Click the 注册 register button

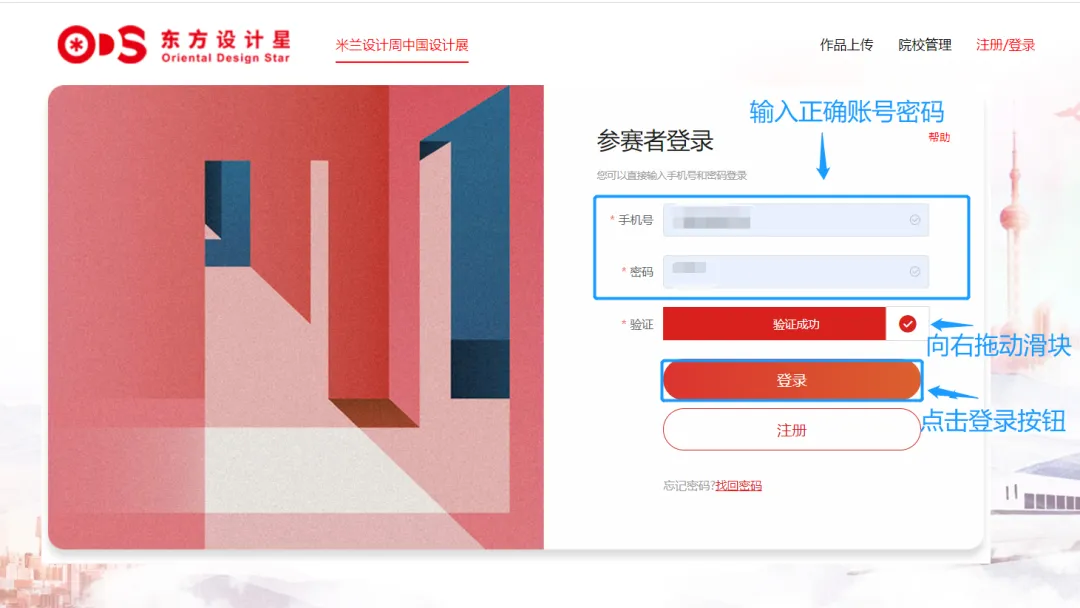tap(791, 430)
